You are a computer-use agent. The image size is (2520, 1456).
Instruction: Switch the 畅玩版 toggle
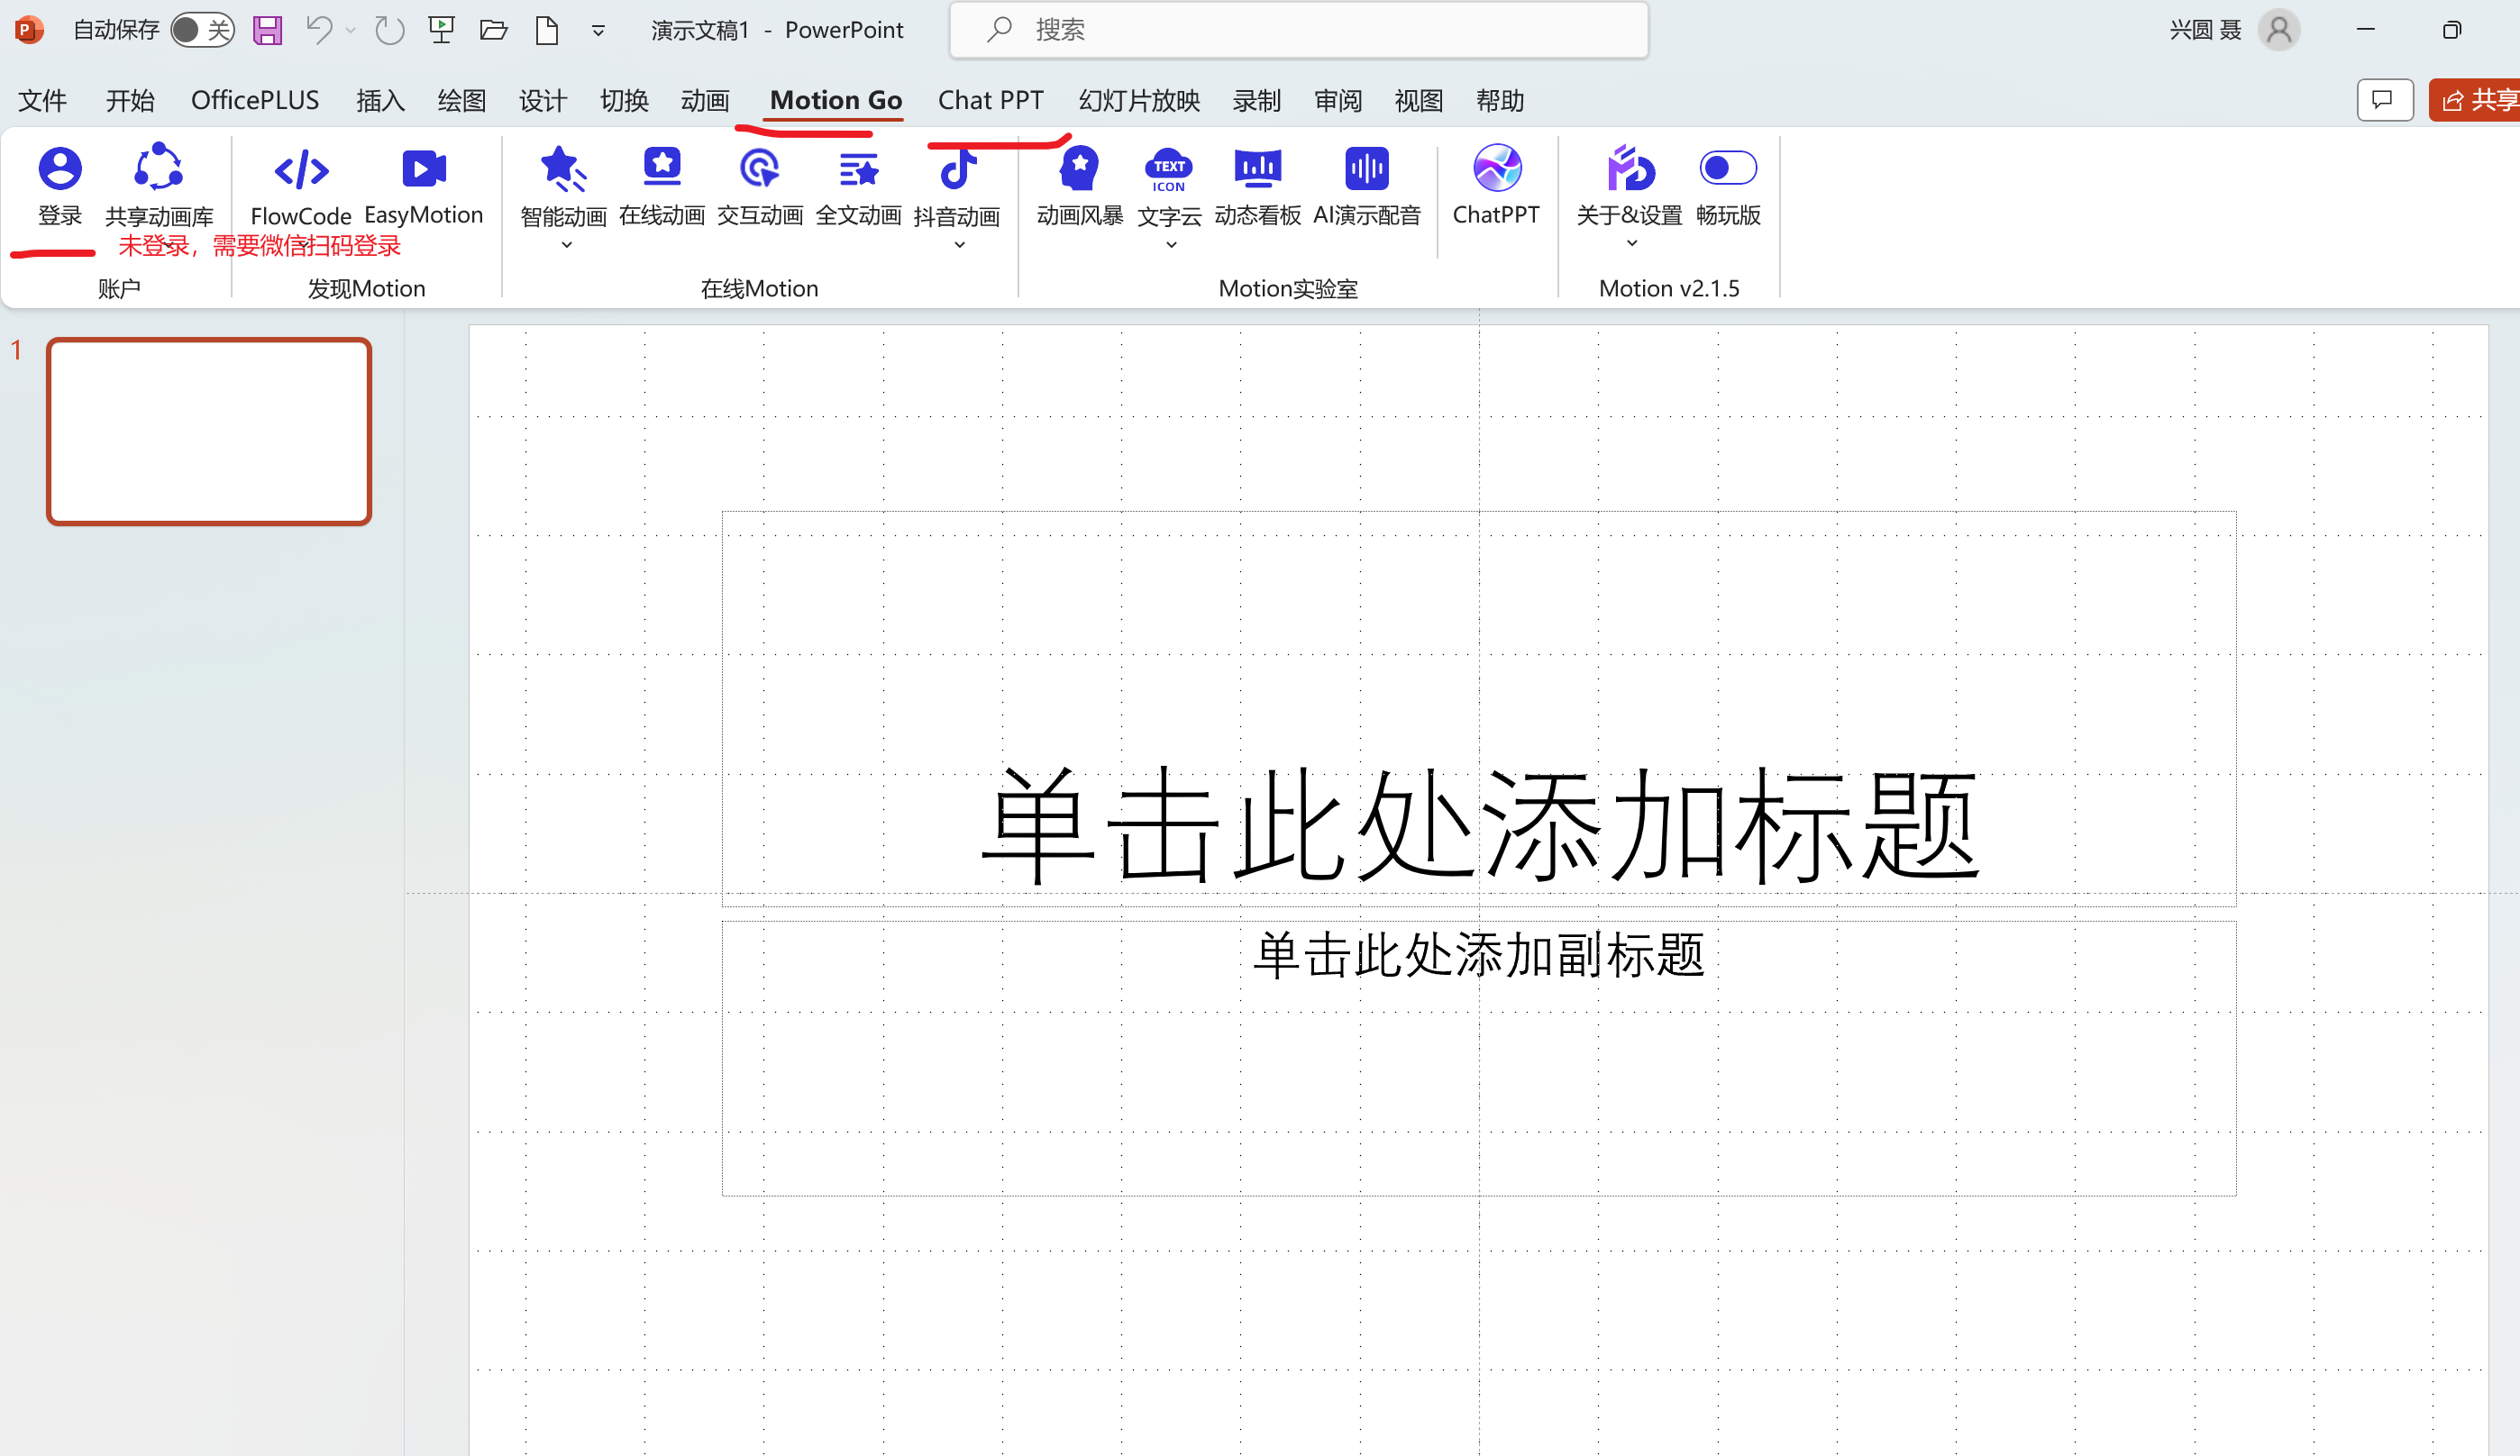[1728, 169]
